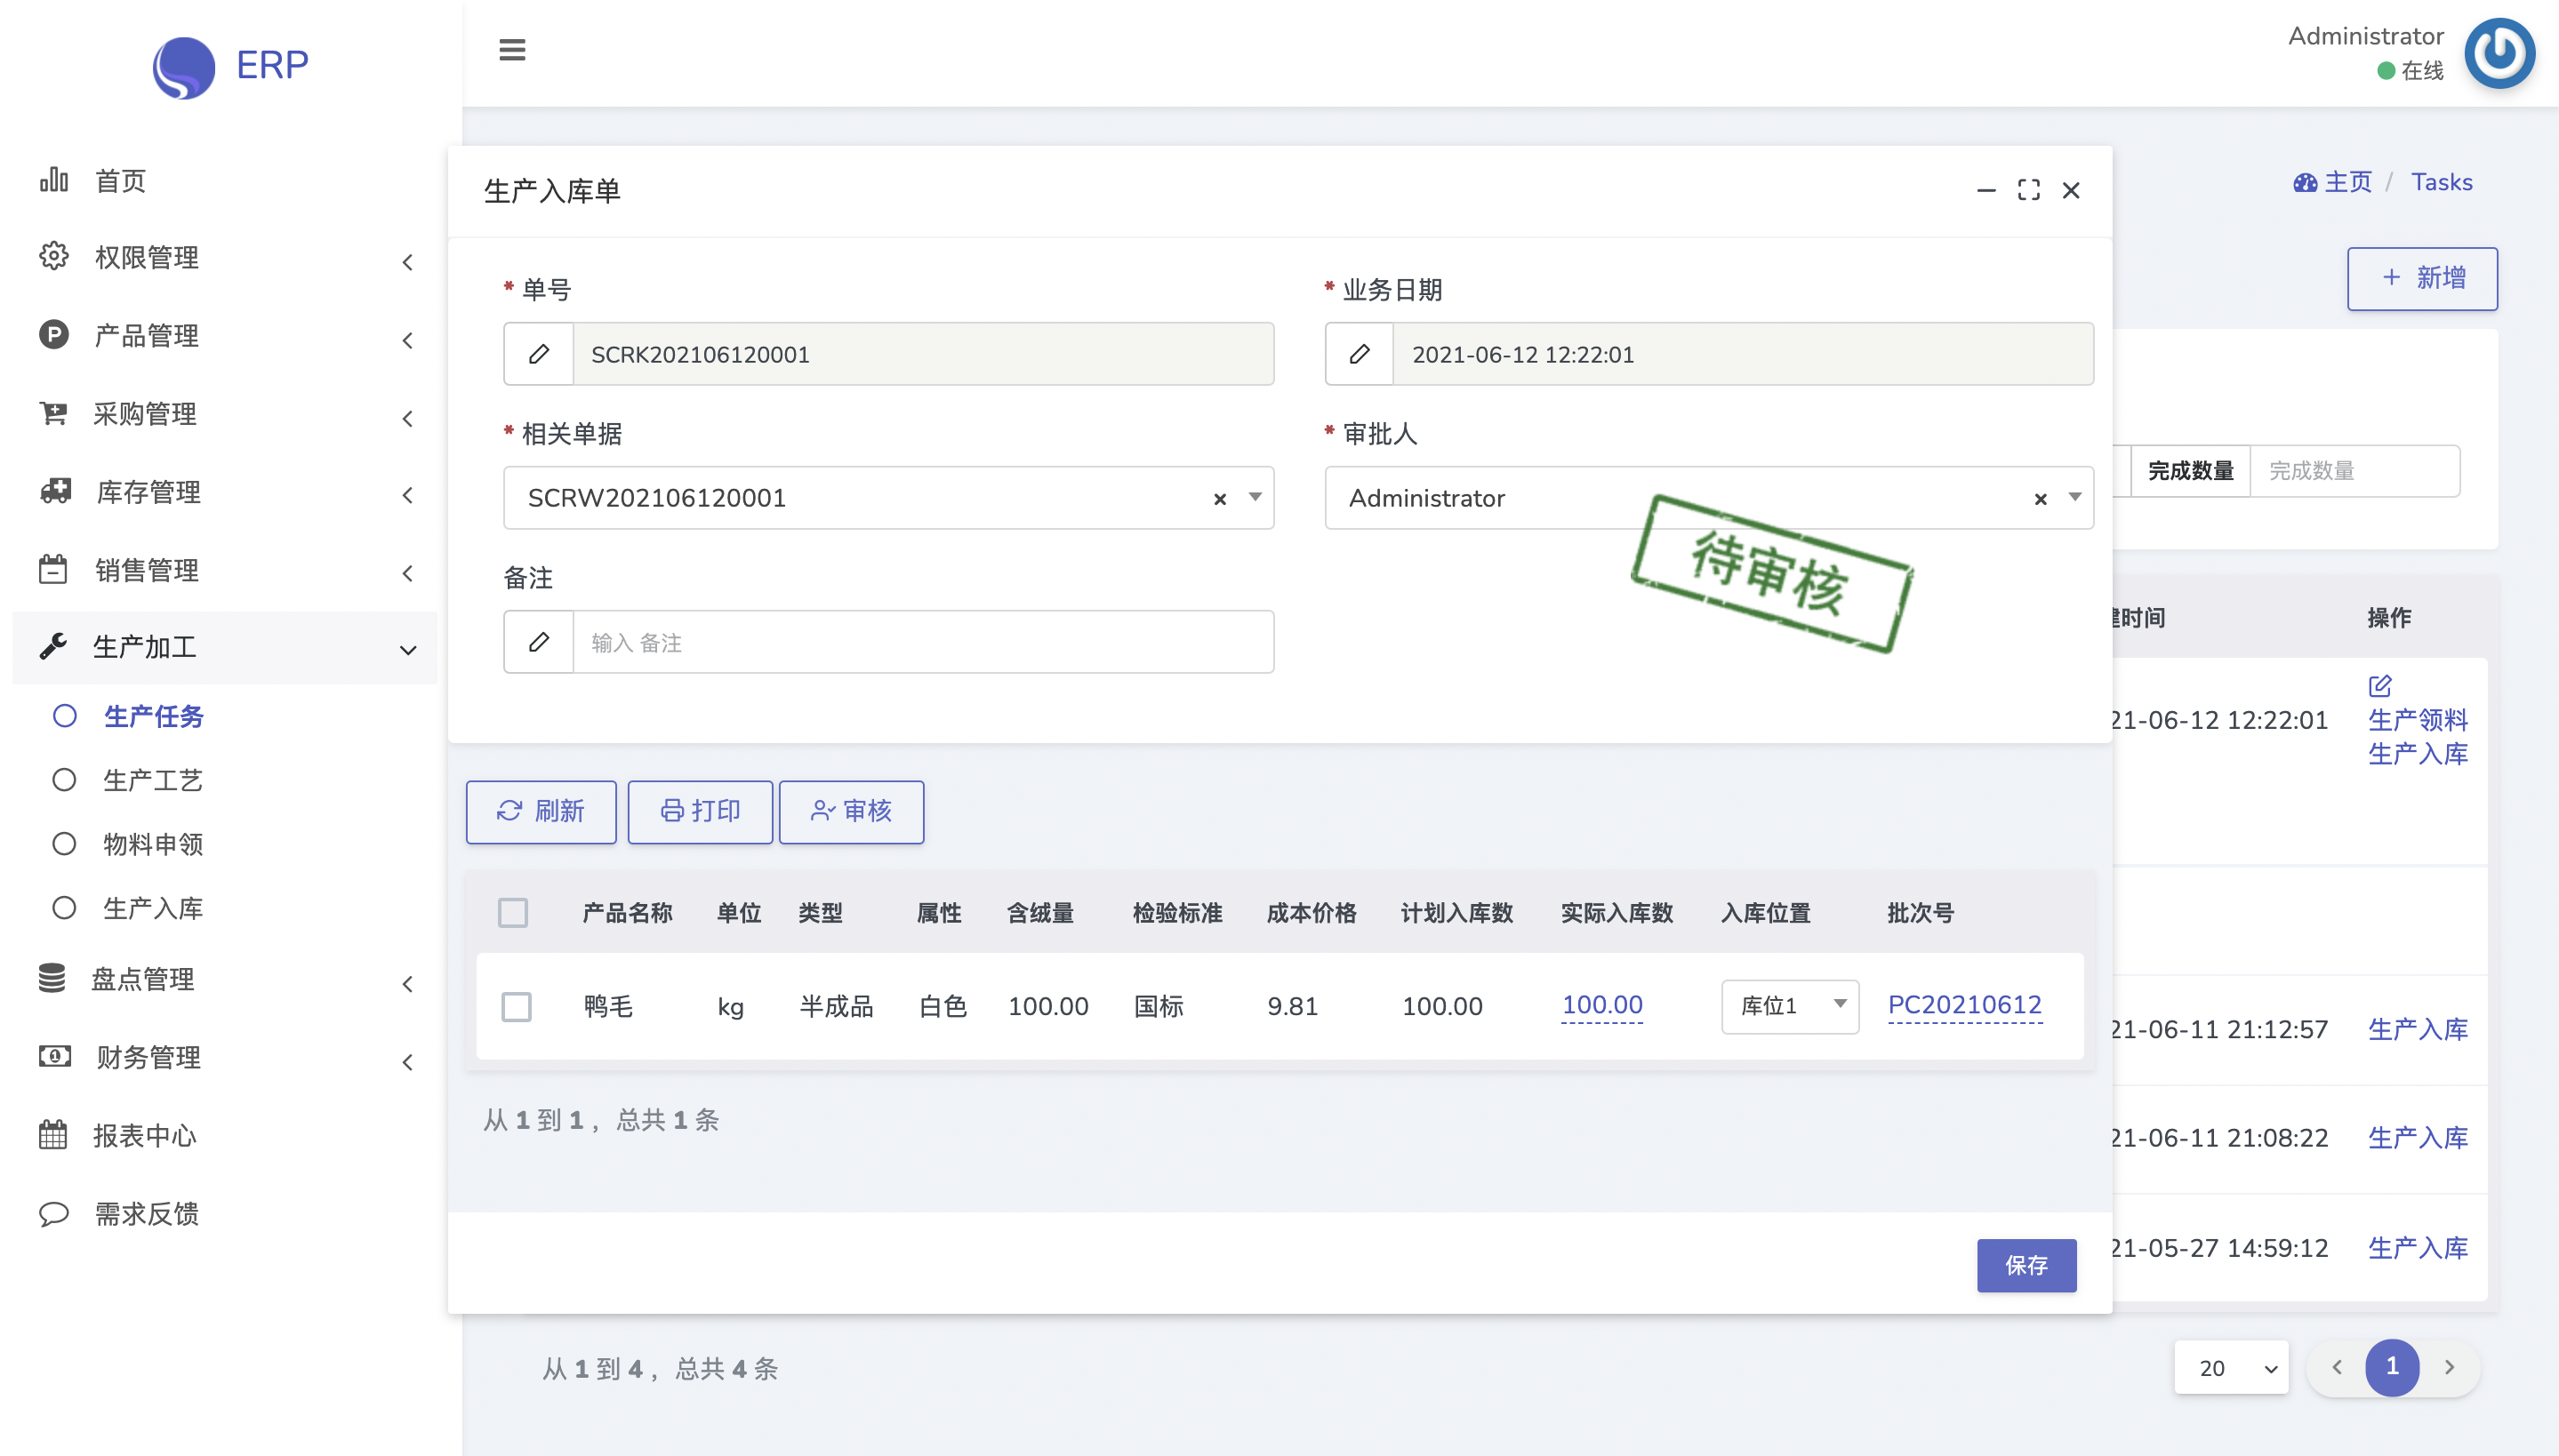Click the fullscreen icon of the dialog
The height and width of the screenshot is (1456, 2559).
(x=2028, y=190)
